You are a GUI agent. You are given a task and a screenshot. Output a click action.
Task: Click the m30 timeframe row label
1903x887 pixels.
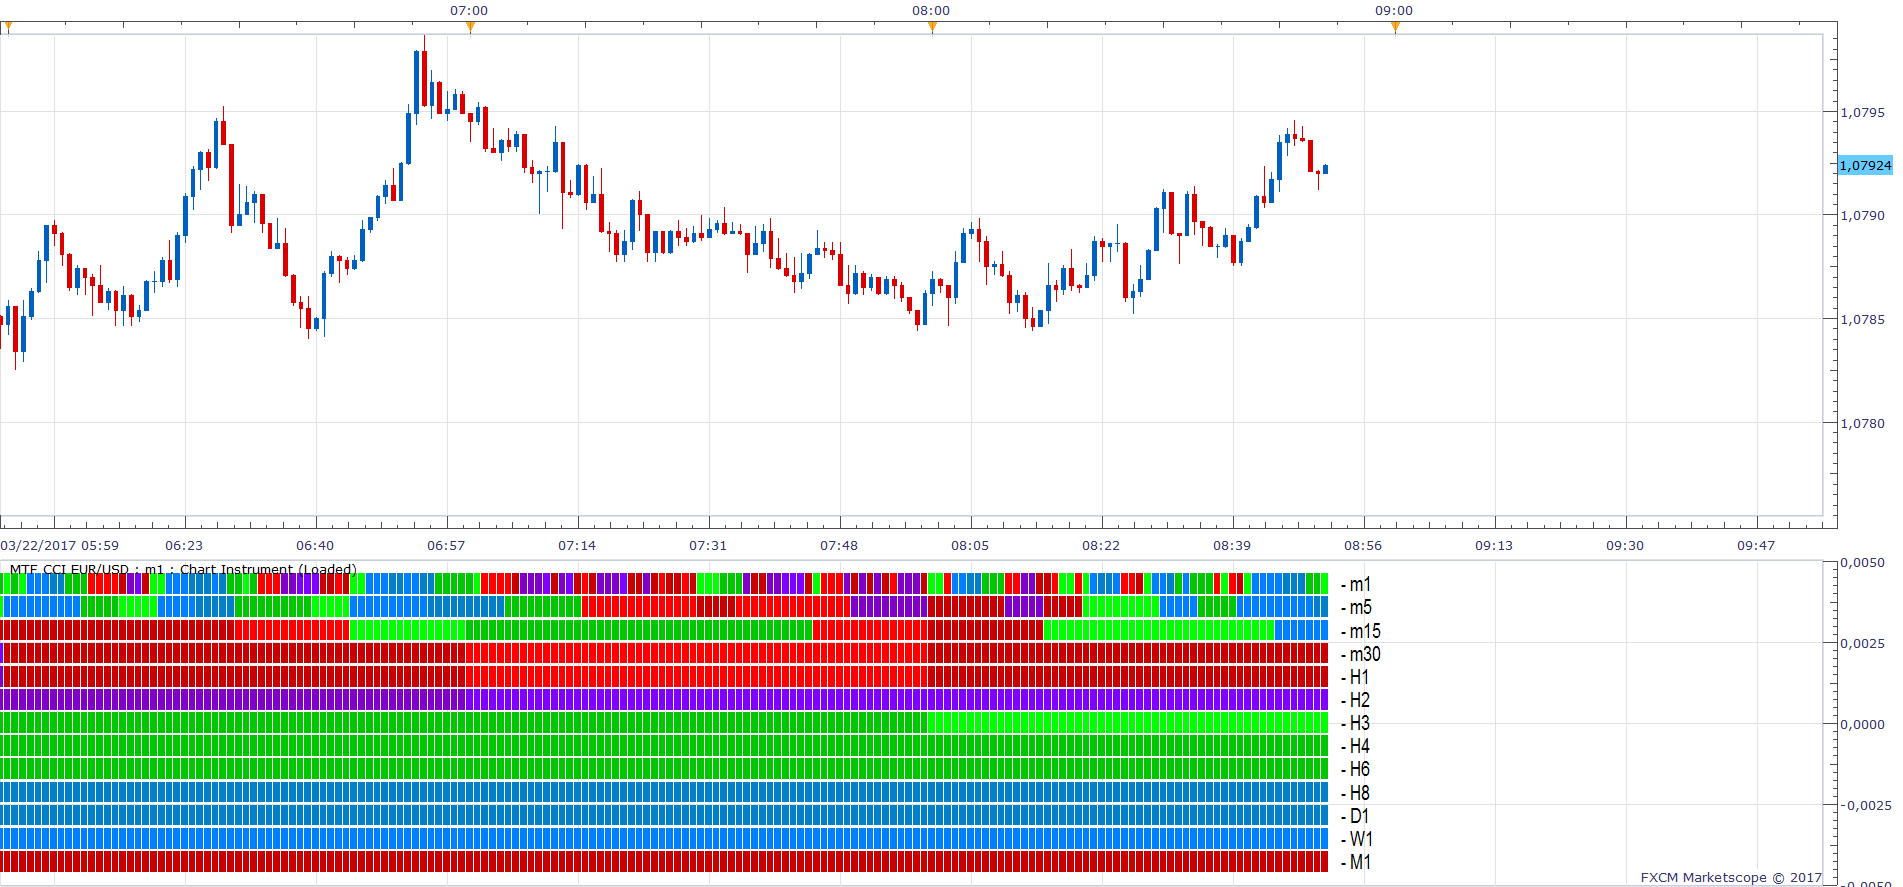[x=1361, y=654]
